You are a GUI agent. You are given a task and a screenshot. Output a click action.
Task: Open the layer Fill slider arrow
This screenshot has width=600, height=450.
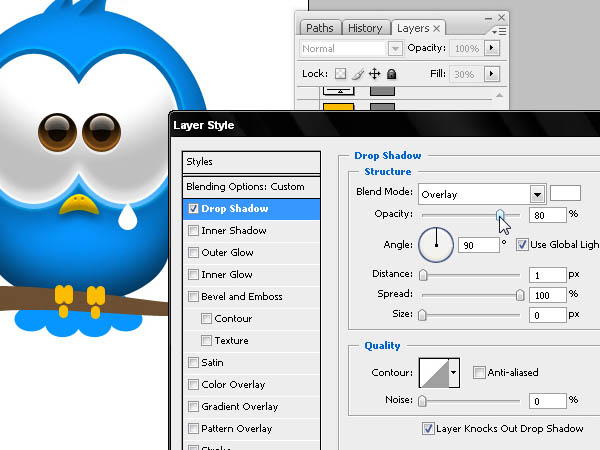click(492, 74)
